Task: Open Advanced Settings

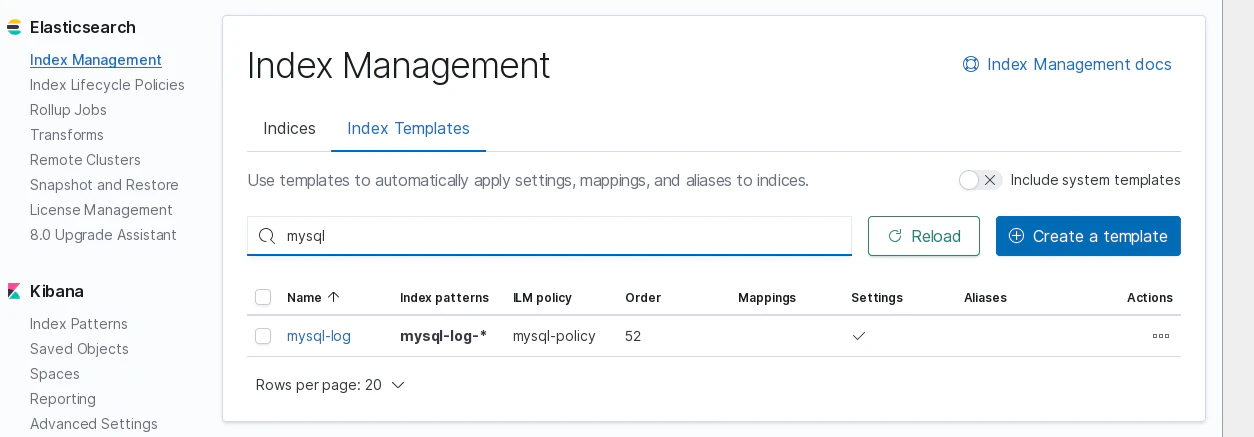Action: coord(94,424)
